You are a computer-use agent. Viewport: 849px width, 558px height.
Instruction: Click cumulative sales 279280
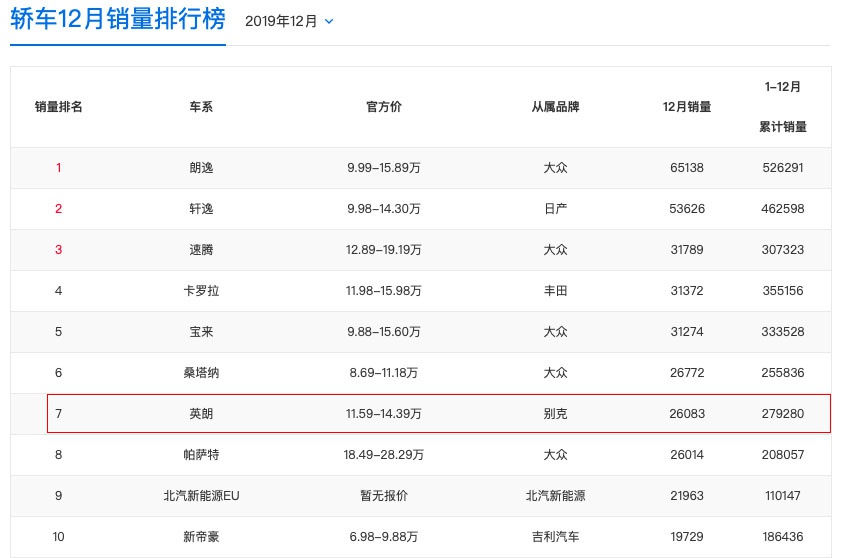(783, 414)
